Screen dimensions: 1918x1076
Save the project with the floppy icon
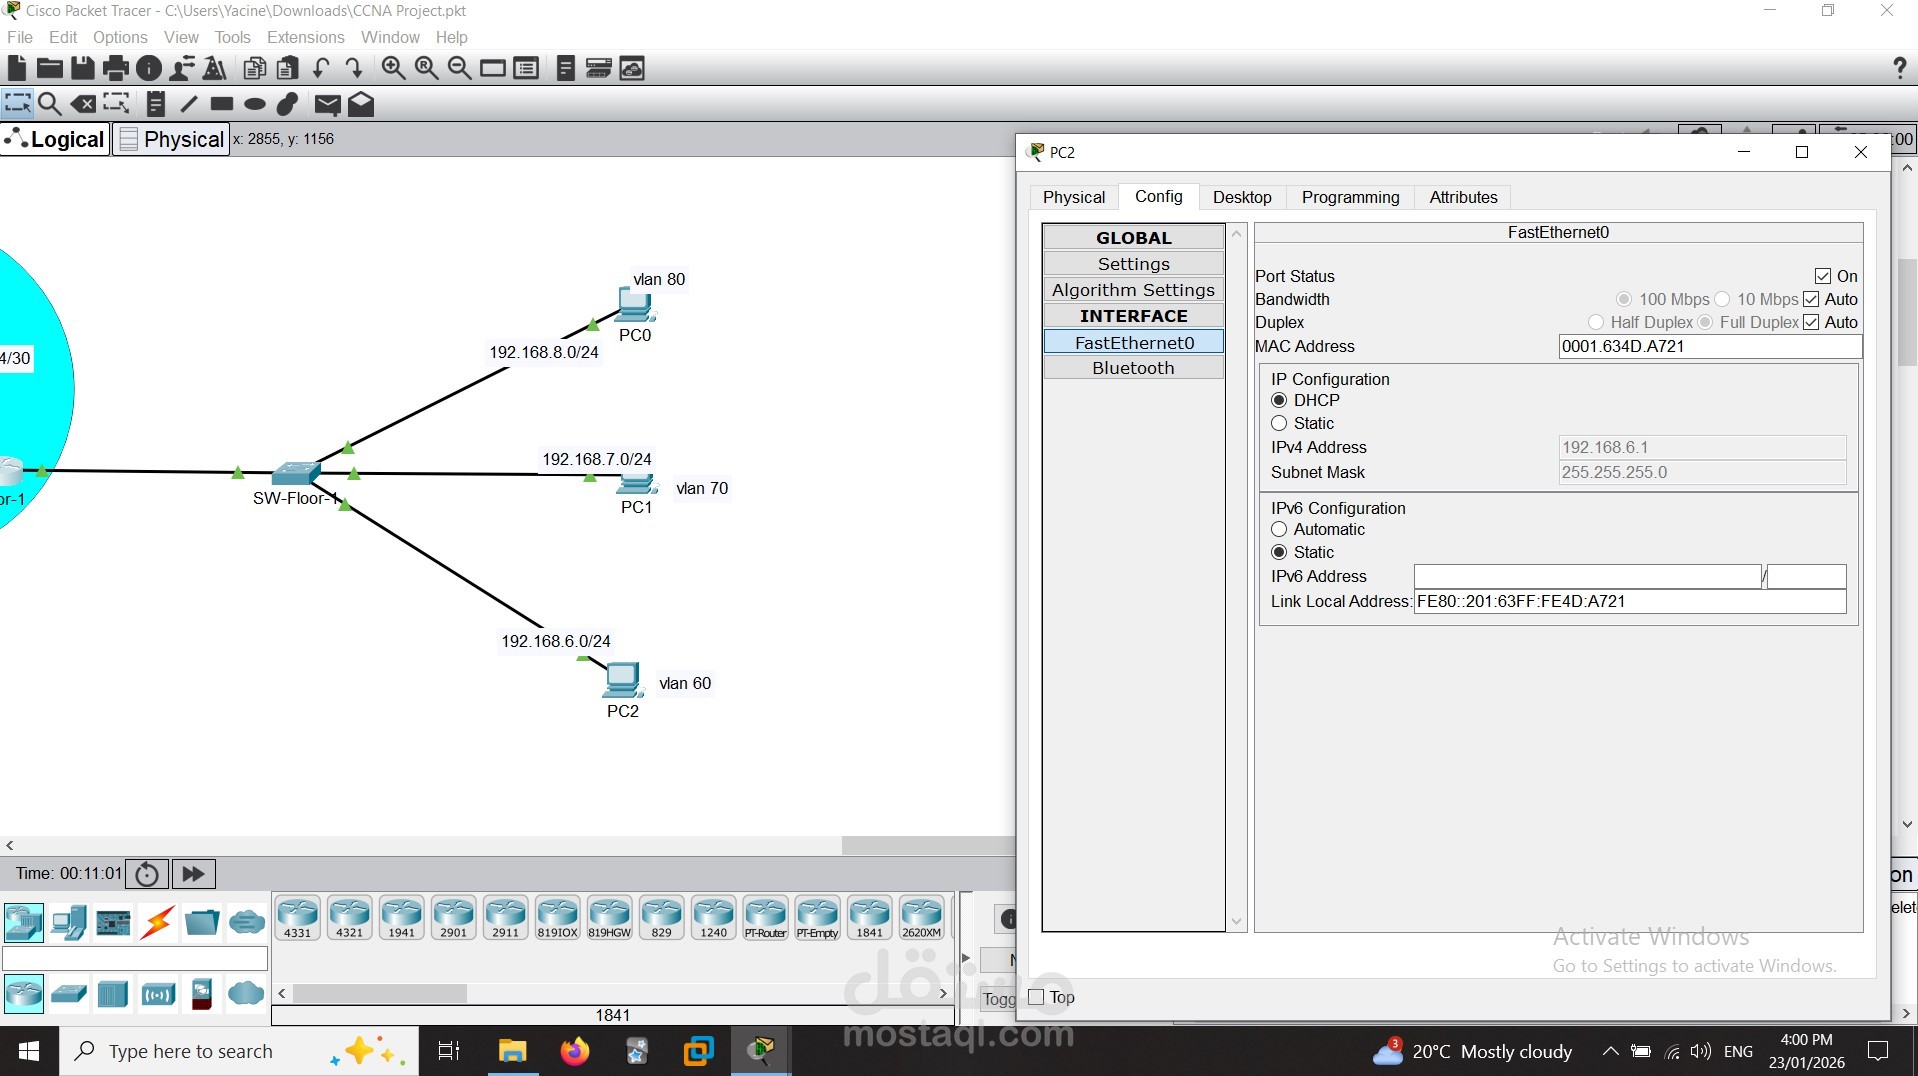(83, 68)
